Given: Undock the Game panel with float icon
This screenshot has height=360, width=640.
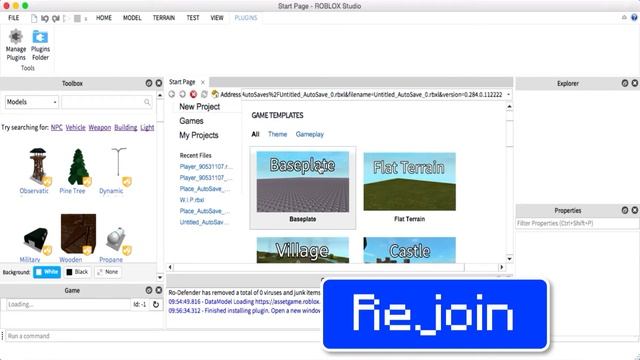Looking at the screenshot, I should click(x=149, y=290).
